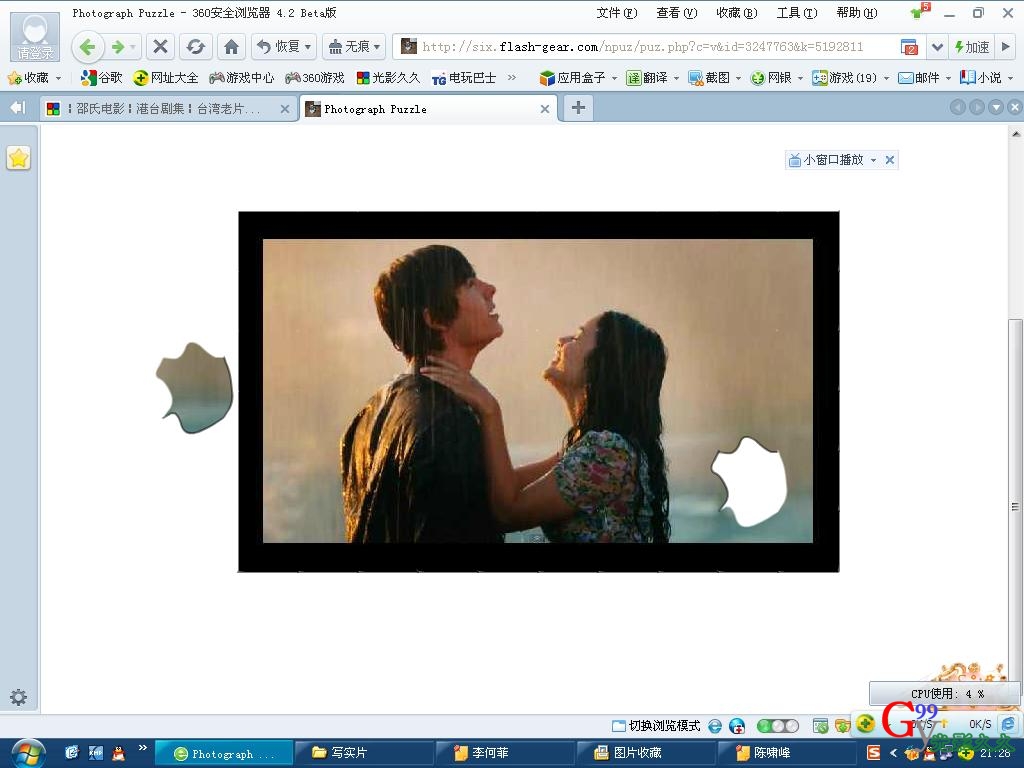This screenshot has height=768, width=1024.
Task: Open the 查看(V) menu
Action: click(677, 13)
